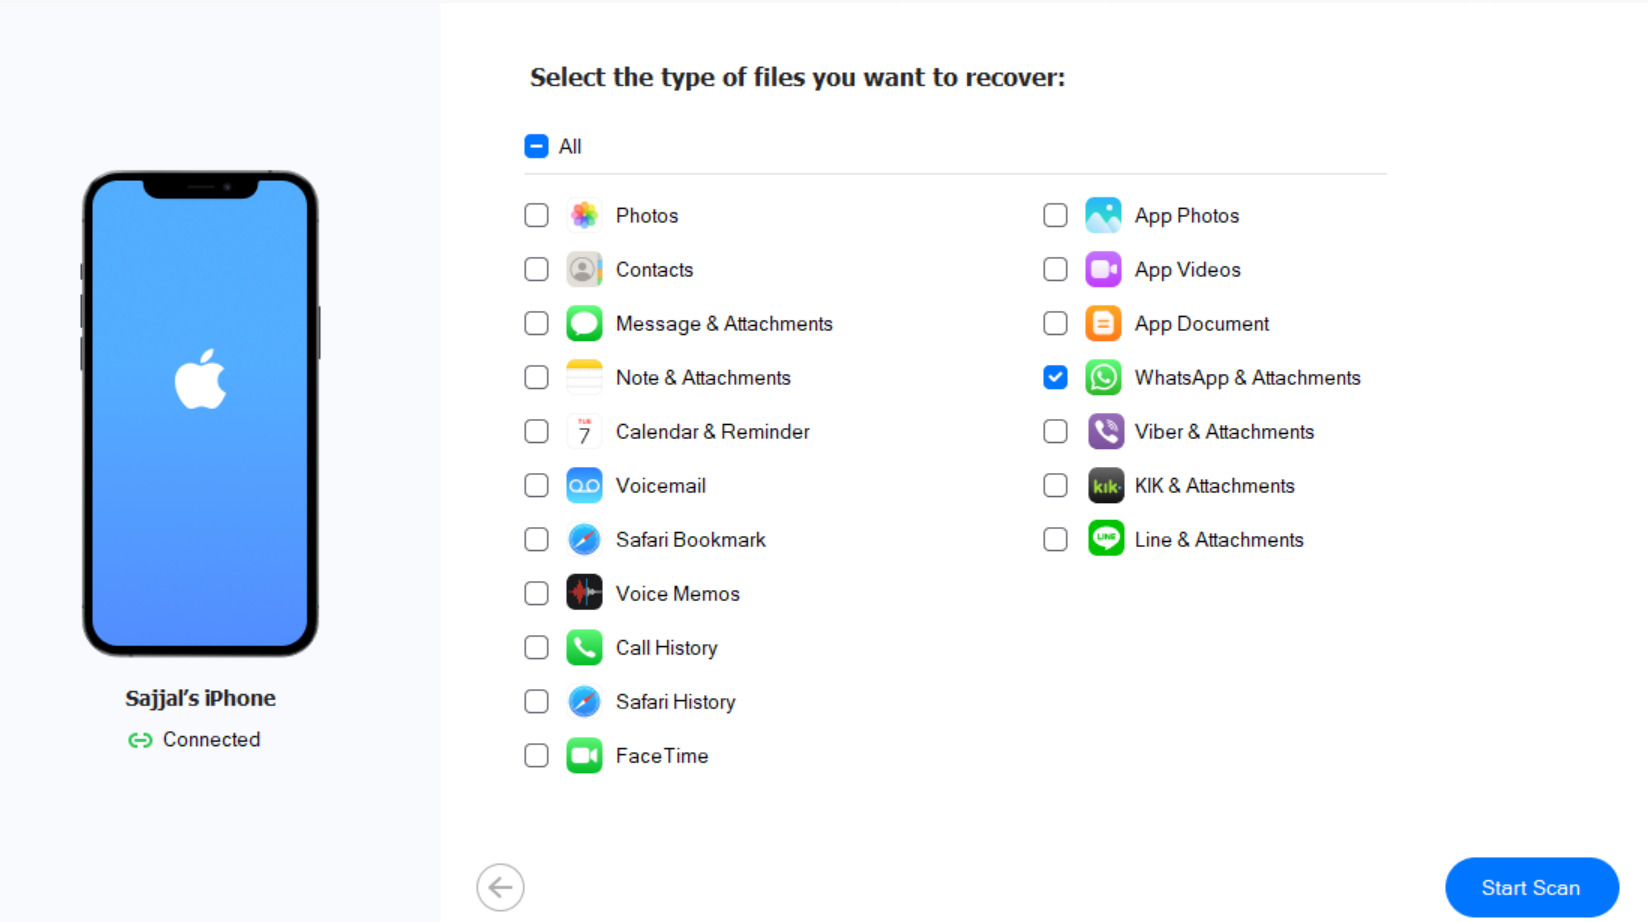1648x922 pixels.
Task: Uncheck WhatsApp & Attachments checkbox
Action: 1055,377
